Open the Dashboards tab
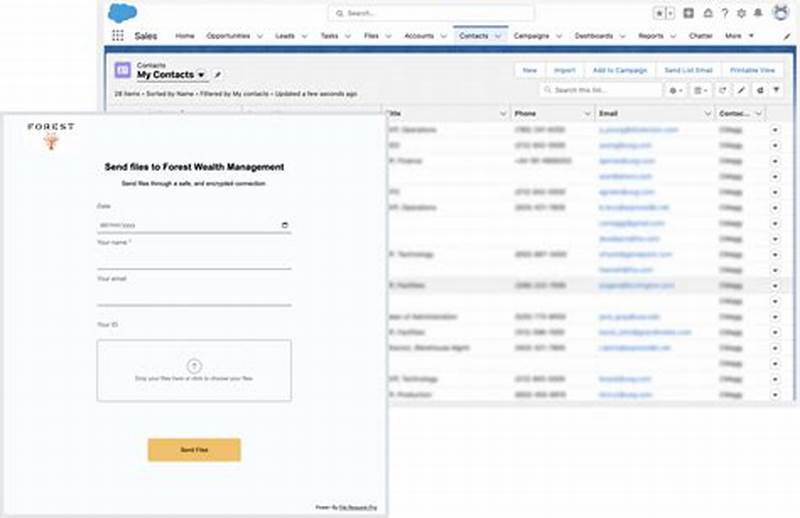Viewport: 800px width, 518px height. [x=594, y=36]
